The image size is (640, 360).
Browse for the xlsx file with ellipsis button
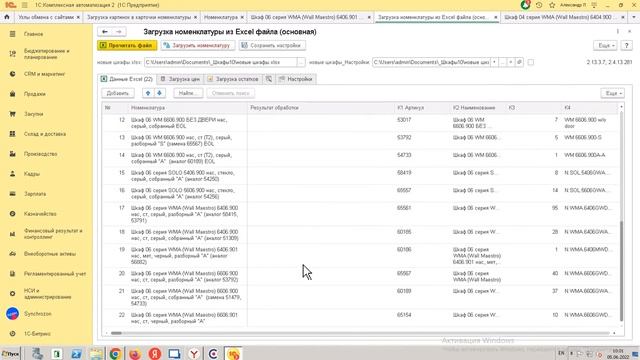[x=301, y=62]
